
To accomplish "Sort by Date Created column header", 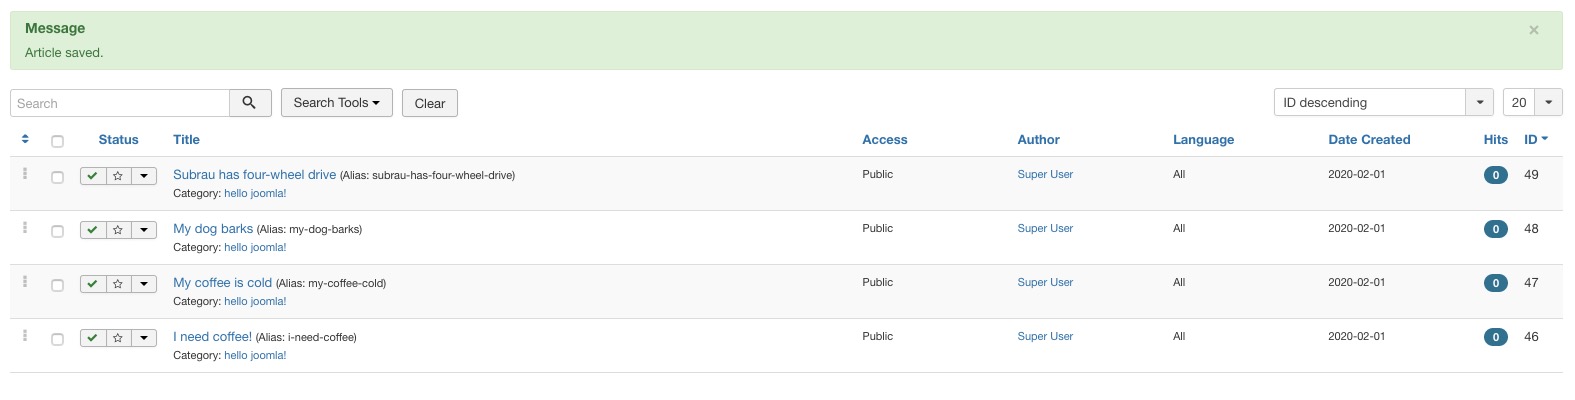I will [x=1369, y=140].
